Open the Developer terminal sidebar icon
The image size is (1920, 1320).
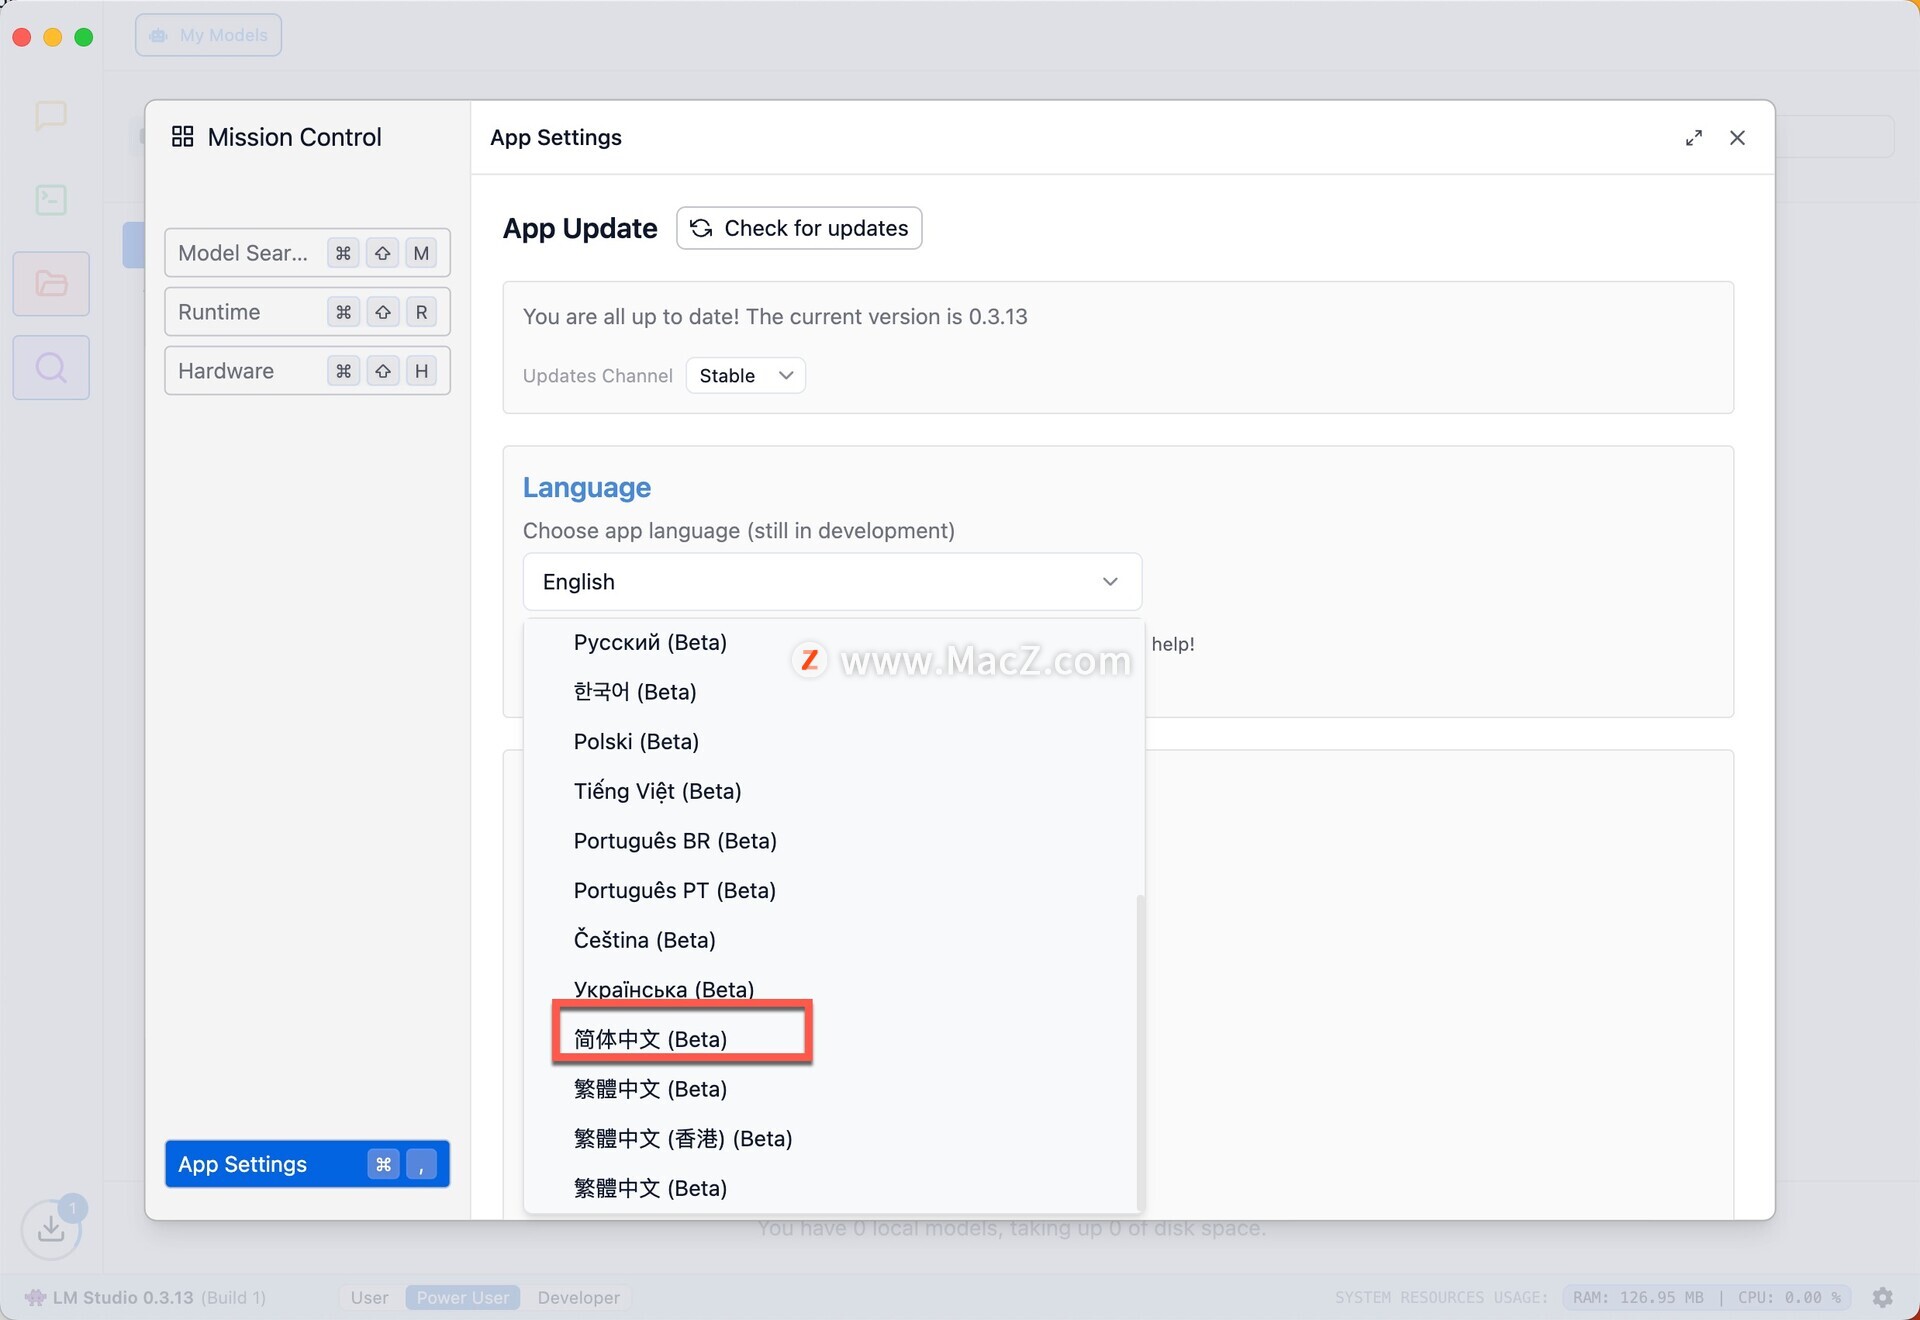click(51, 200)
